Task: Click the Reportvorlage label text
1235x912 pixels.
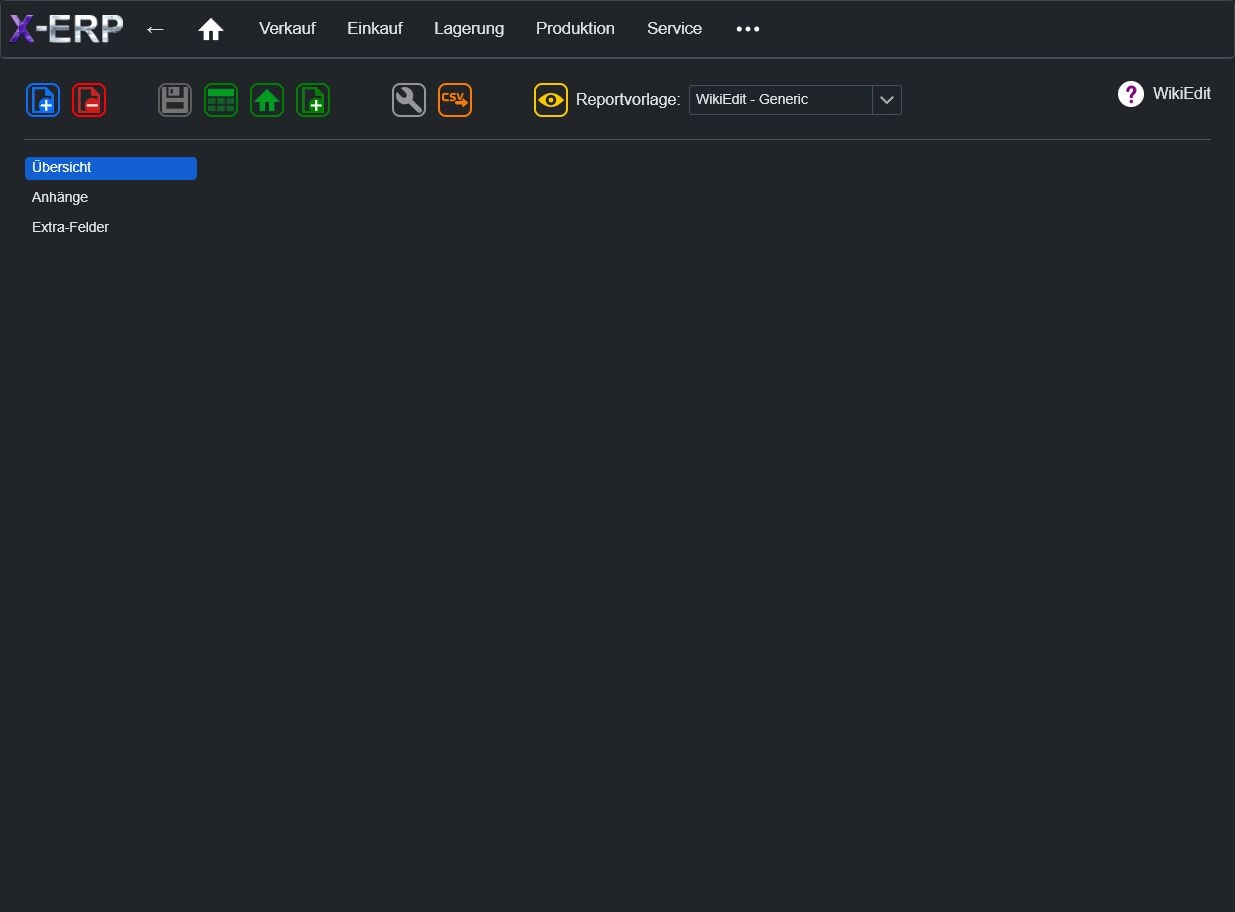Action: click(x=628, y=100)
